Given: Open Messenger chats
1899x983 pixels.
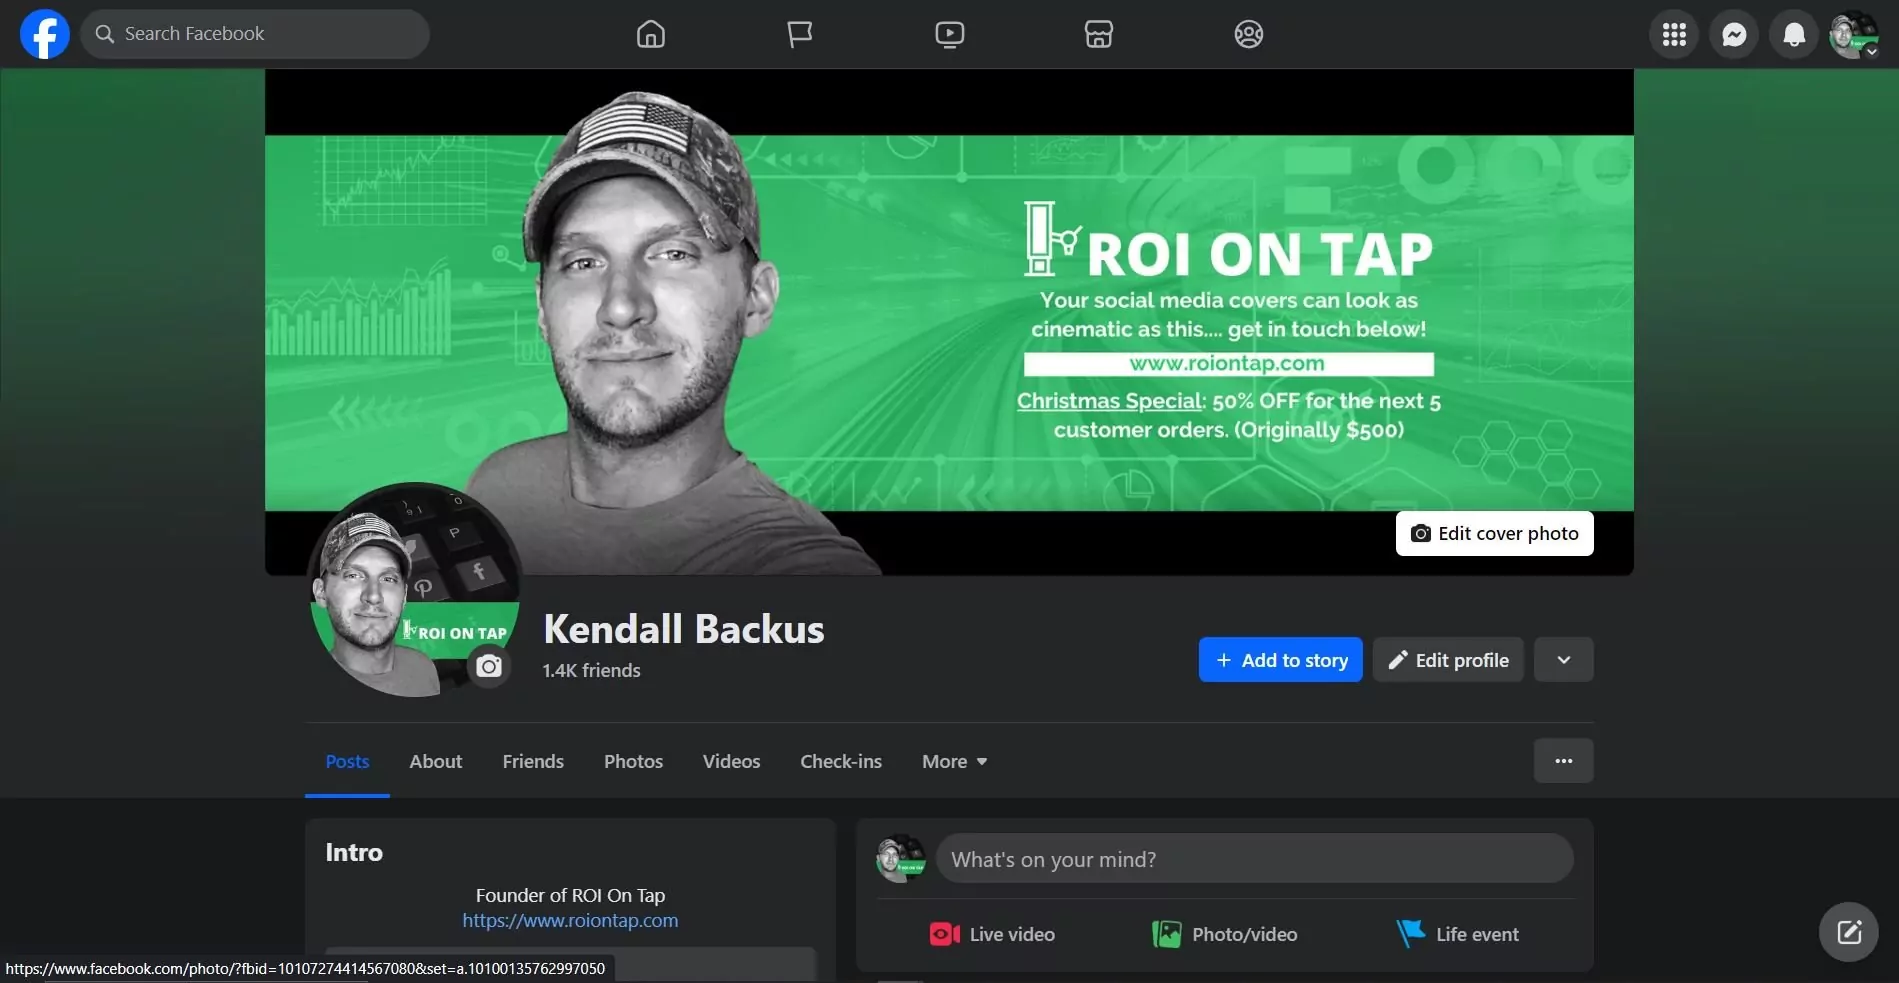Looking at the screenshot, I should (1734, 35).
